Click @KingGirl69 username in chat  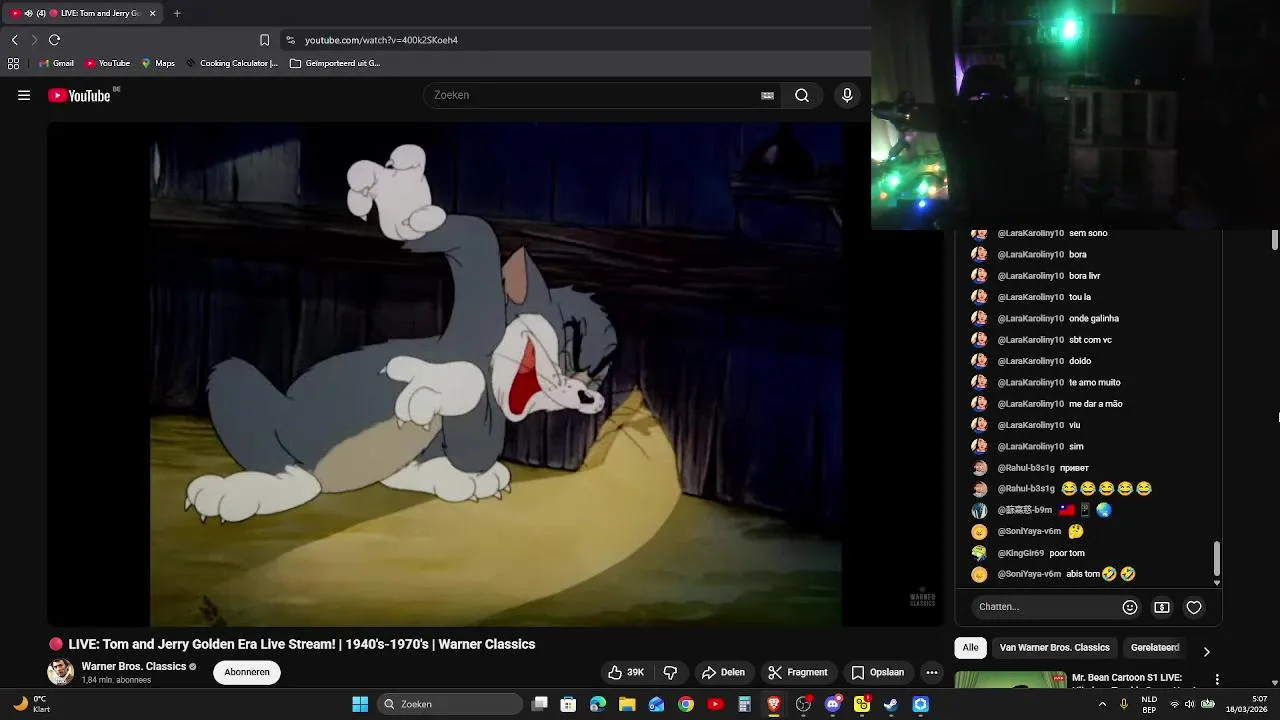click(x=1020, y=553)
